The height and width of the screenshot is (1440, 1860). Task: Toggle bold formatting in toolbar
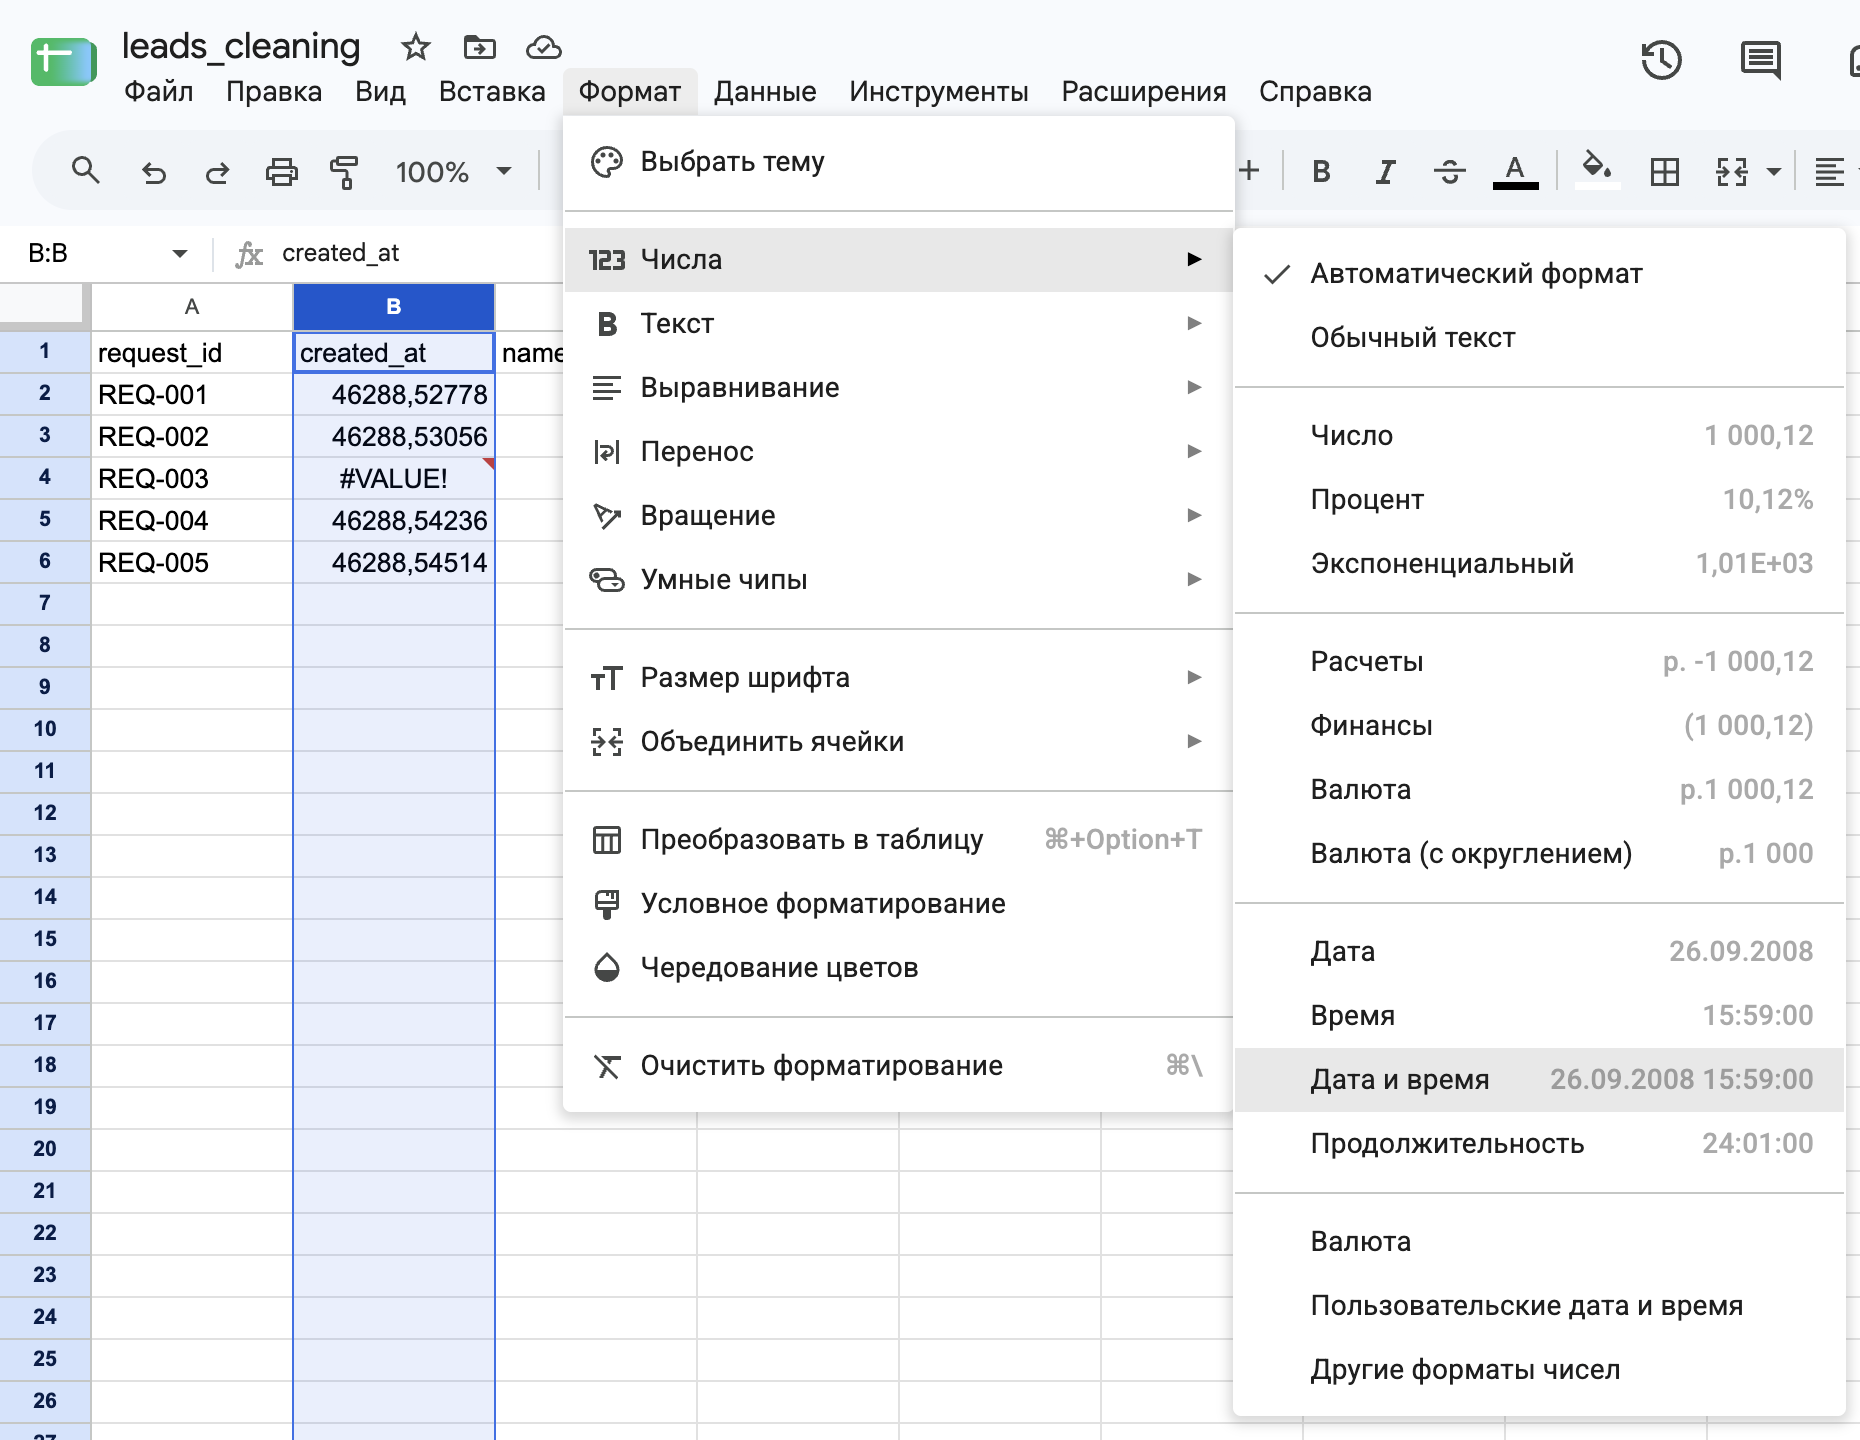pos(1321,172)
